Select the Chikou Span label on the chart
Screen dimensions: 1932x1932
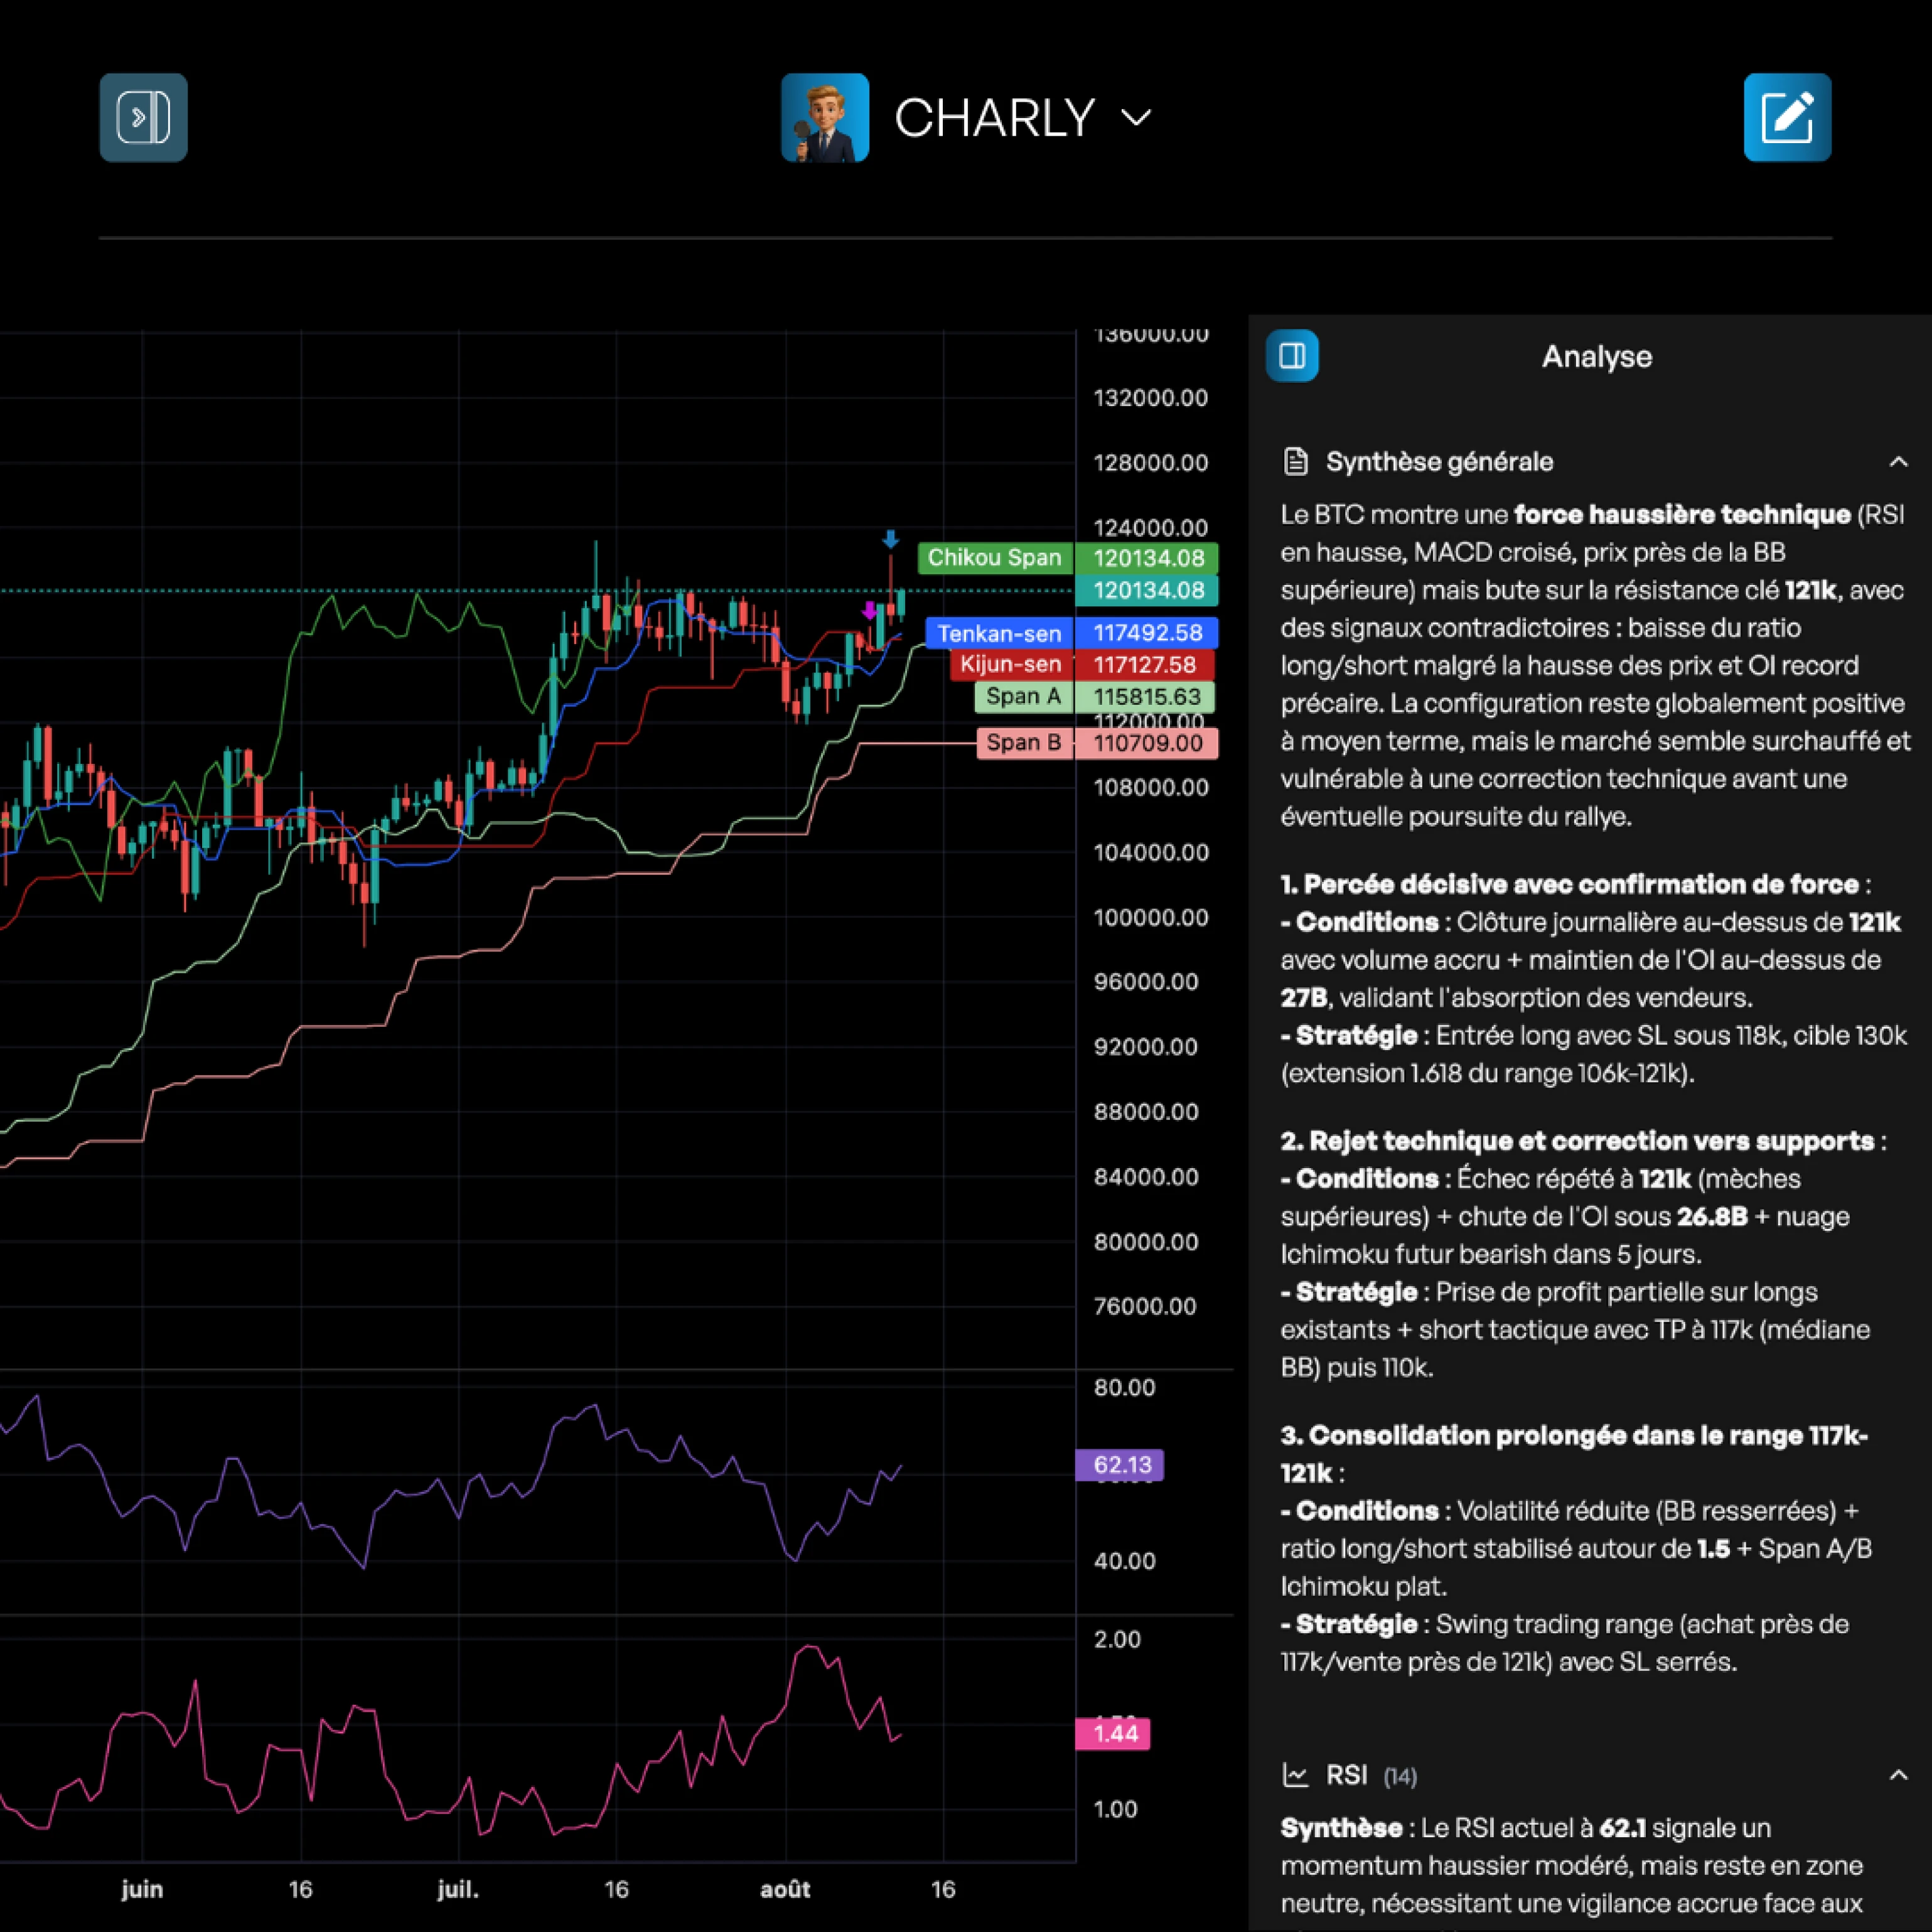pos(995,558)
